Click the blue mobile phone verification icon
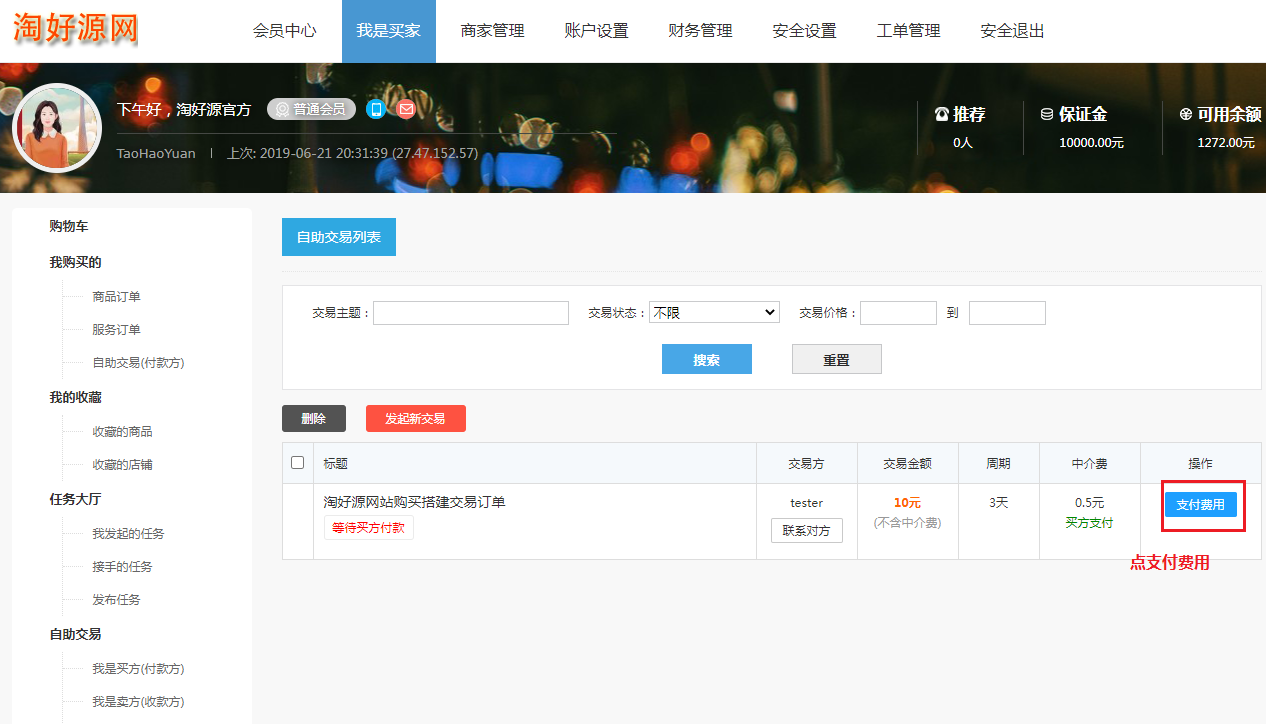 click(x=376, y=109)
